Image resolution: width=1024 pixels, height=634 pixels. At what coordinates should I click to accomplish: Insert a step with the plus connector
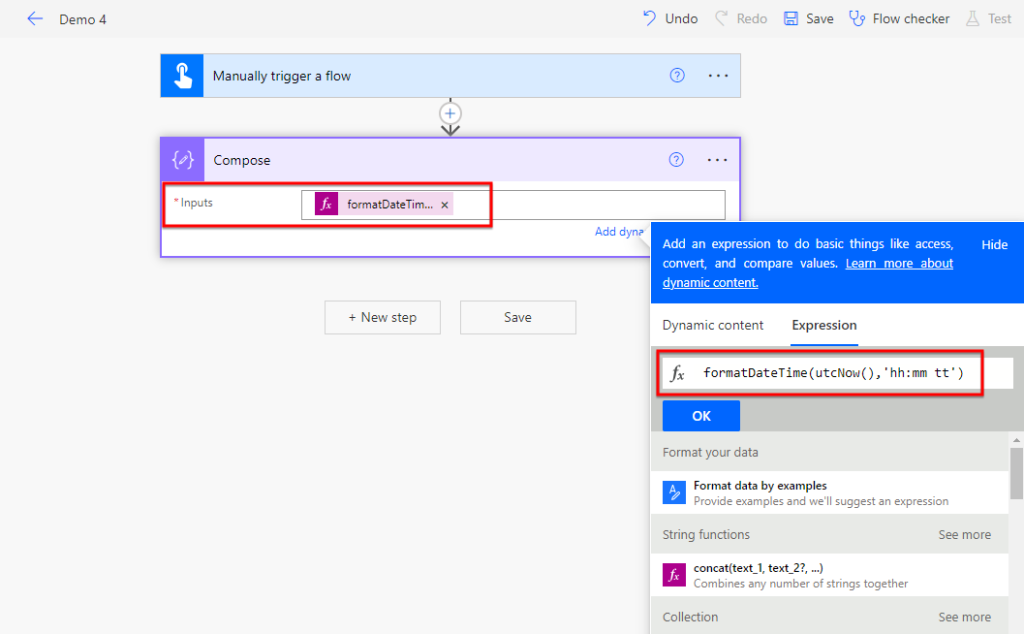(450, 114)
